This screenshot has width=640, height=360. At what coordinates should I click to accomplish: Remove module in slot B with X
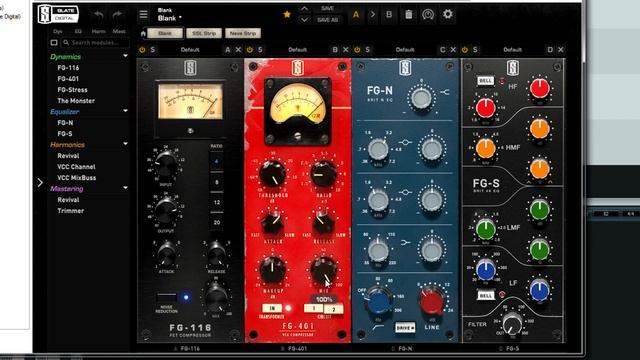click(x=346, y=50)
